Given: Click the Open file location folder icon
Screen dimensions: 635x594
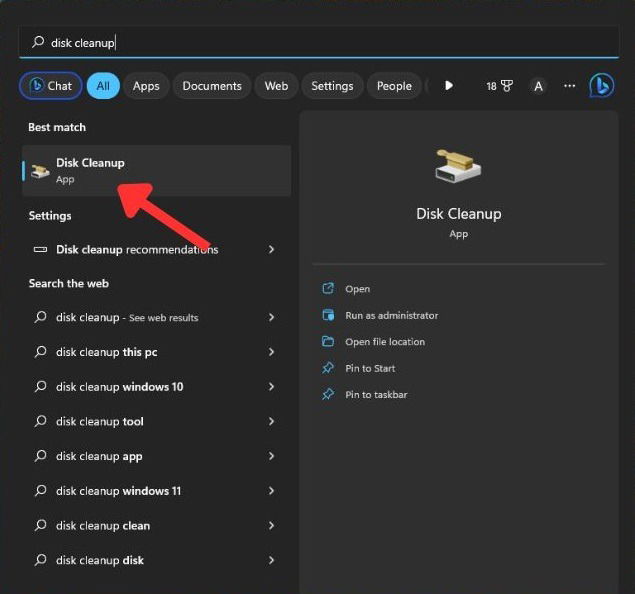Looking at the screenshot, I should pos(328,341).
